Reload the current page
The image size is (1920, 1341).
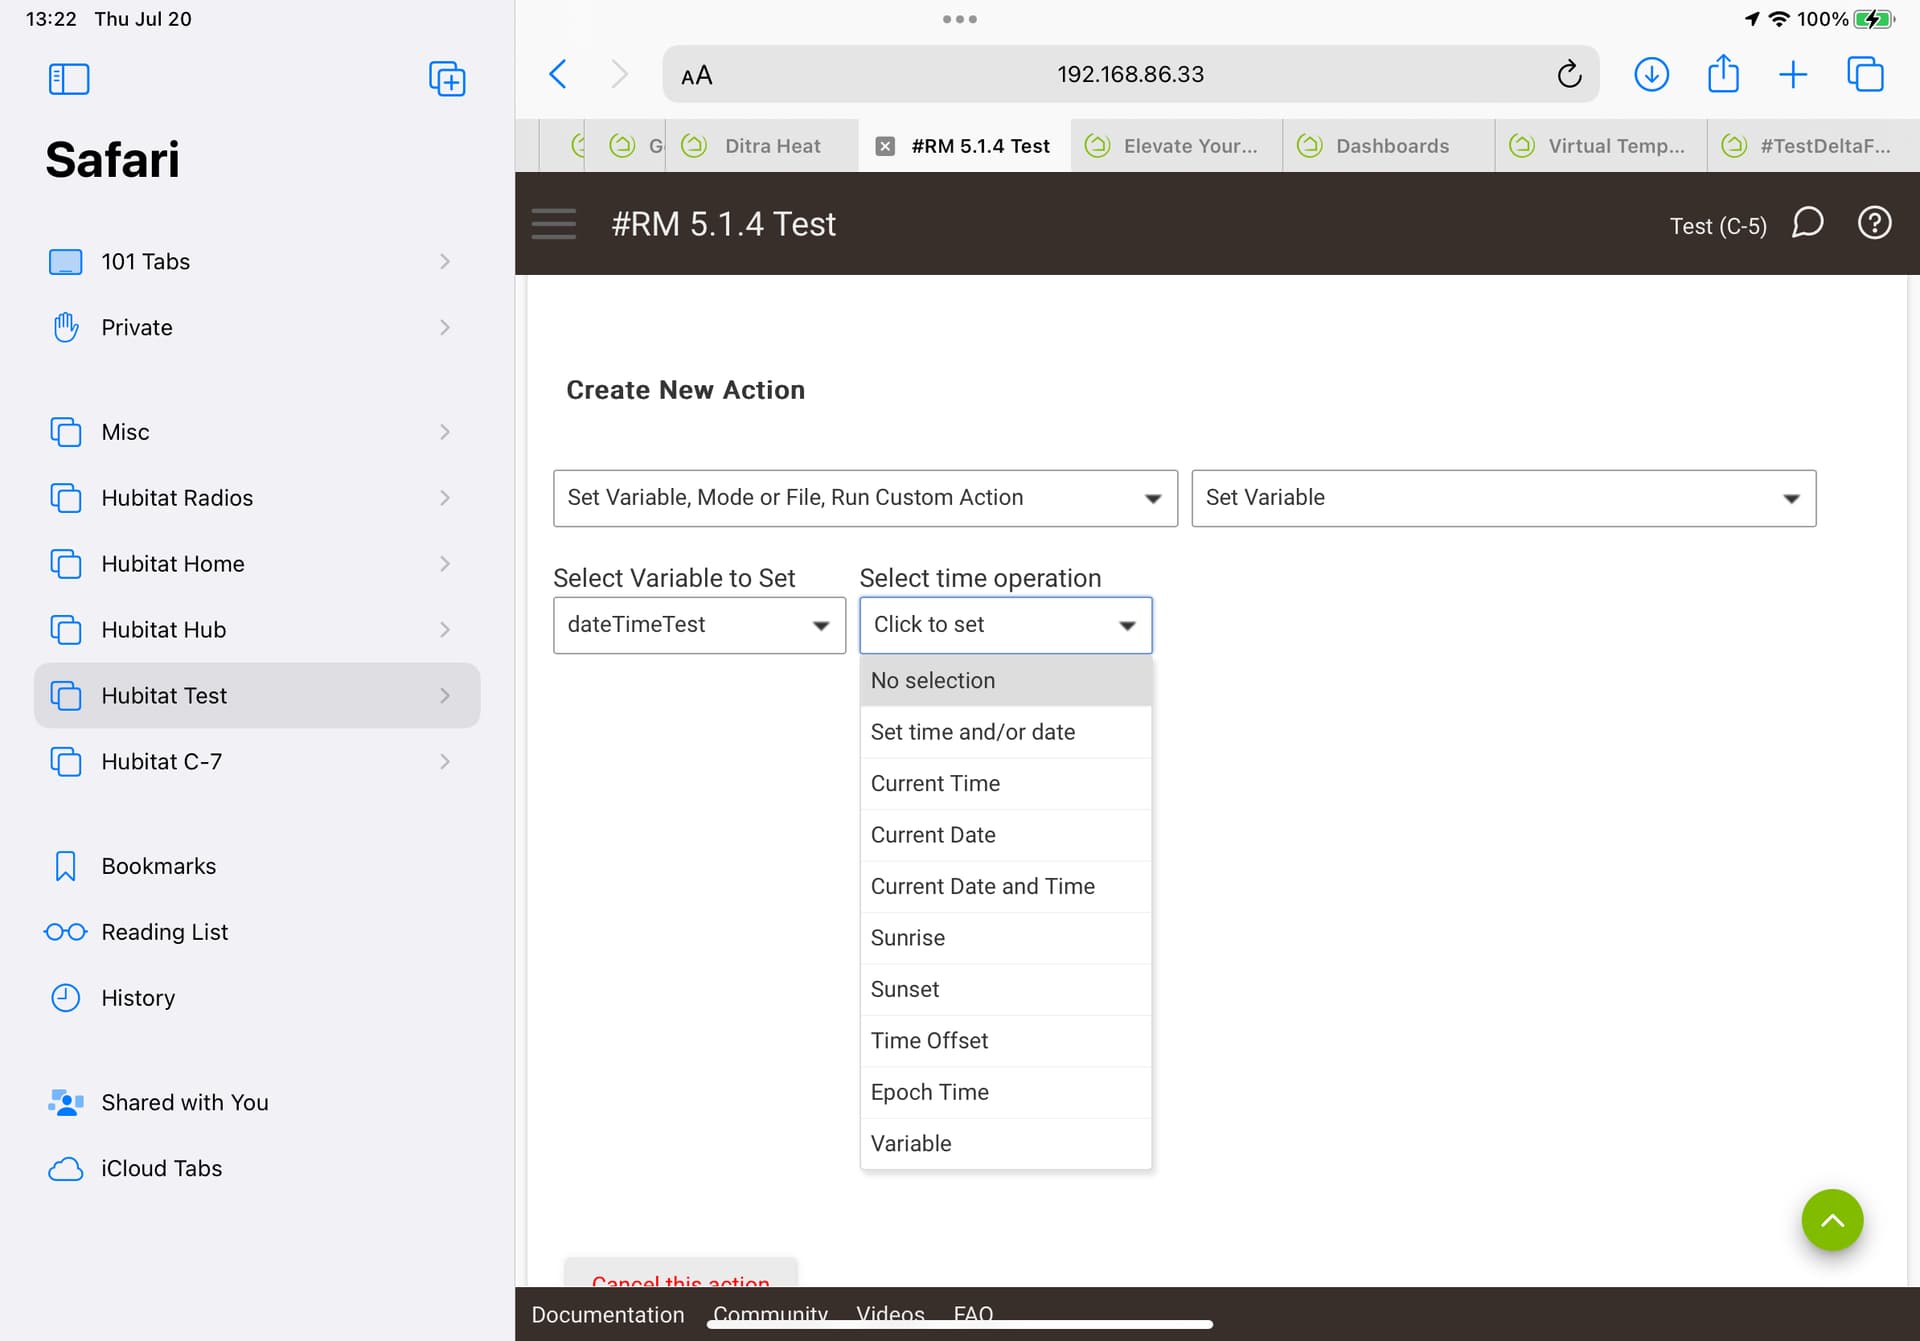tap(1568, 74)
